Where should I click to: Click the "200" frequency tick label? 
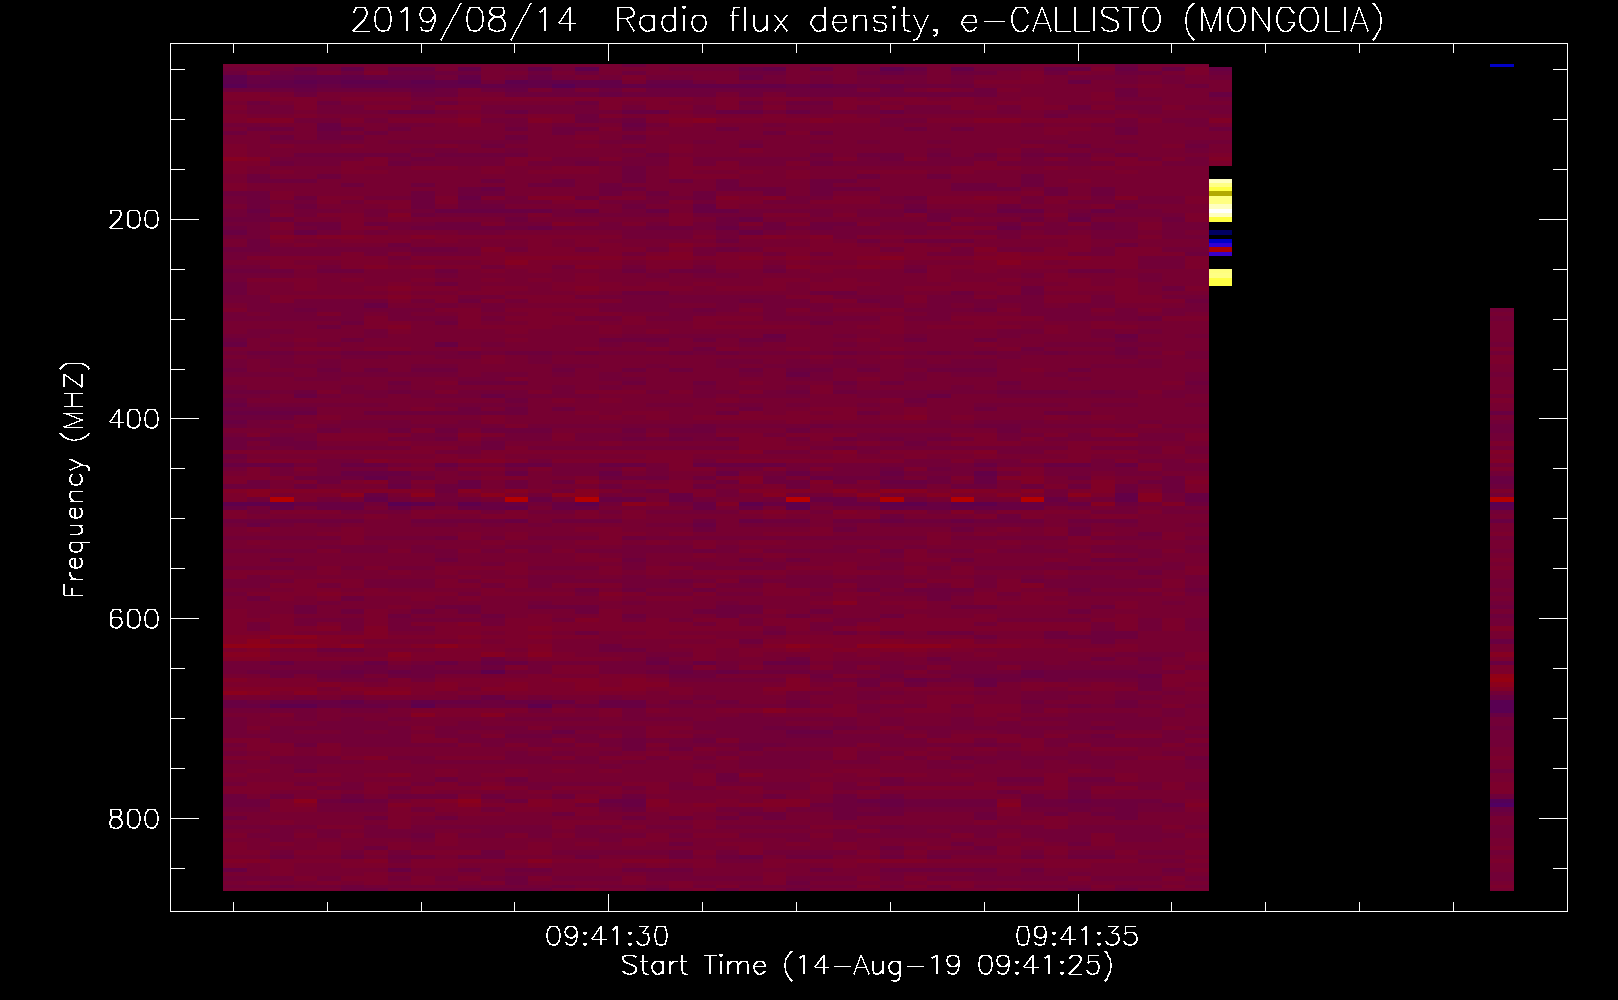pyautogui.click(x=134, y=220)
